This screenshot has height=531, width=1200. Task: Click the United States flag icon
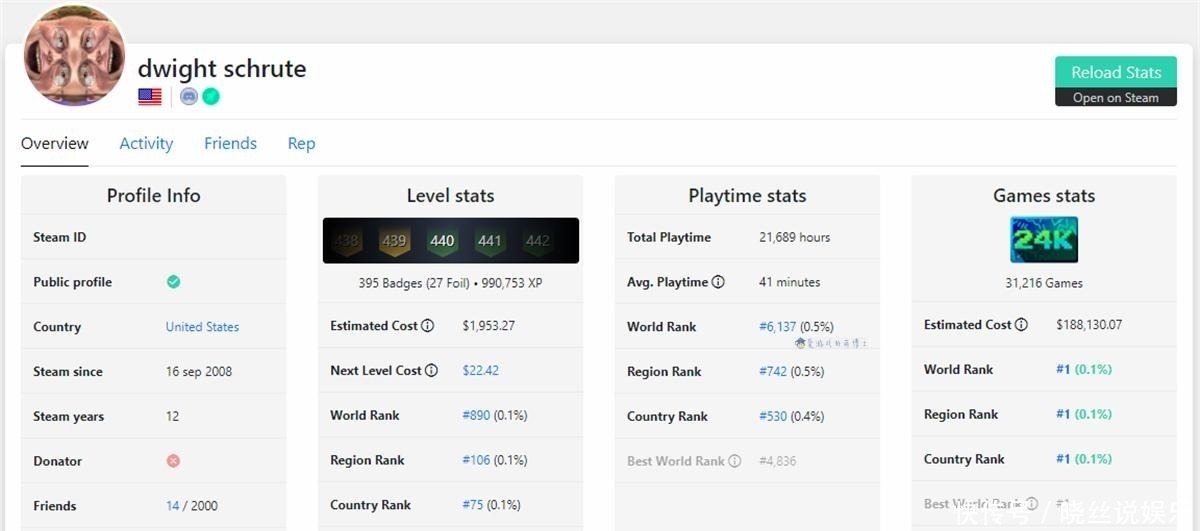pyautogui.click(x=150, y=97)
